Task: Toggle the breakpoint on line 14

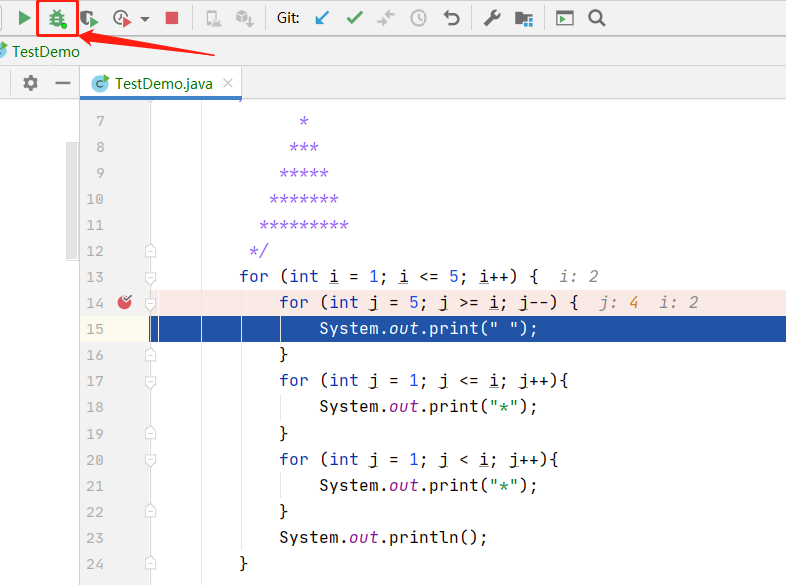Action: 124,302
